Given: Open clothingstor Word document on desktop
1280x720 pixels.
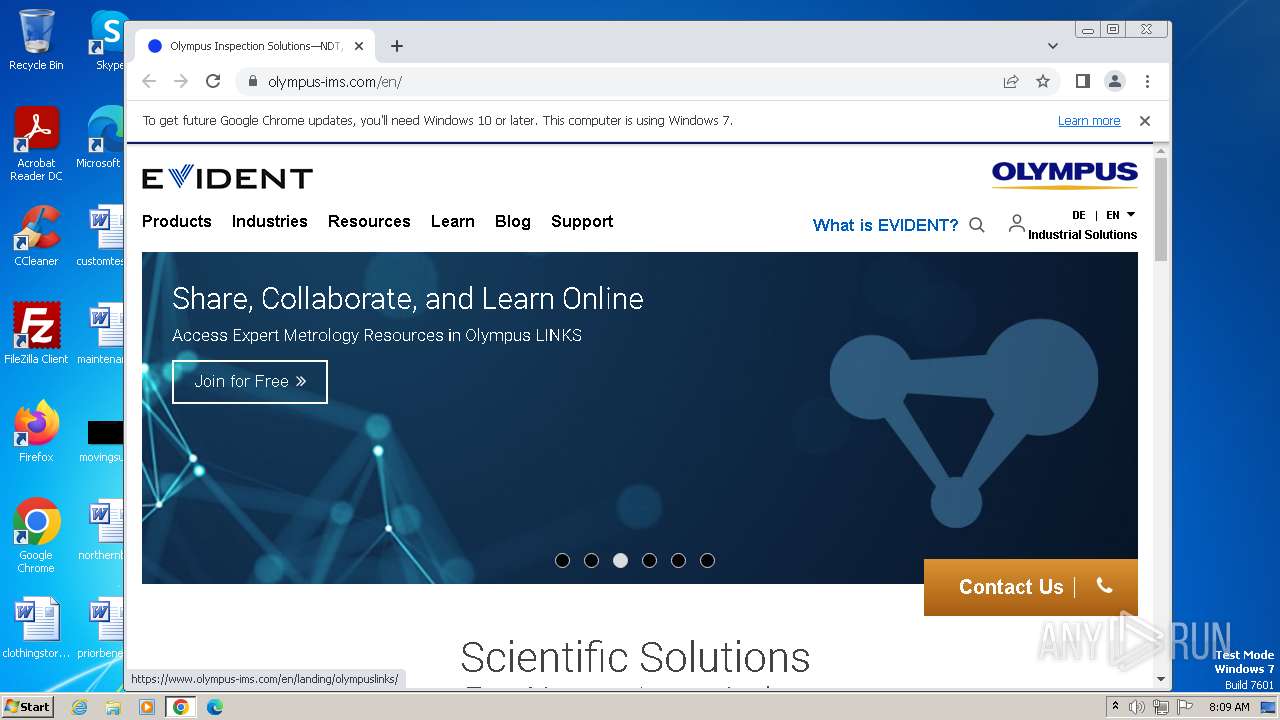Looking at the screenshot, I should pyautogui.click(x=36, y=628).
